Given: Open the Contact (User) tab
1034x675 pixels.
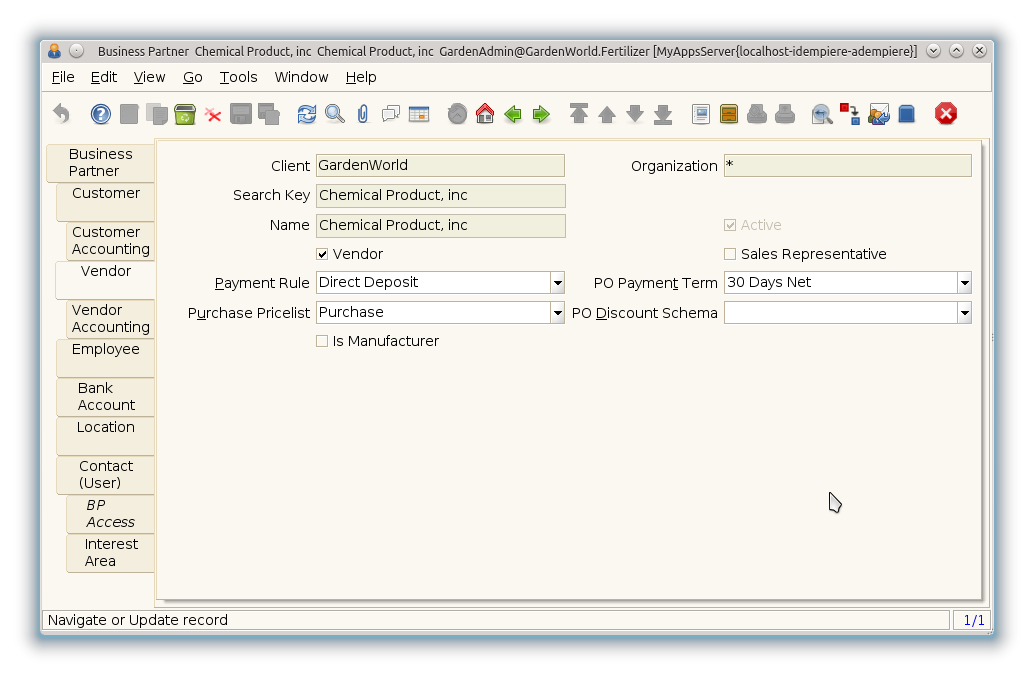Looking at the screenshot, I should tap(106, 474).
